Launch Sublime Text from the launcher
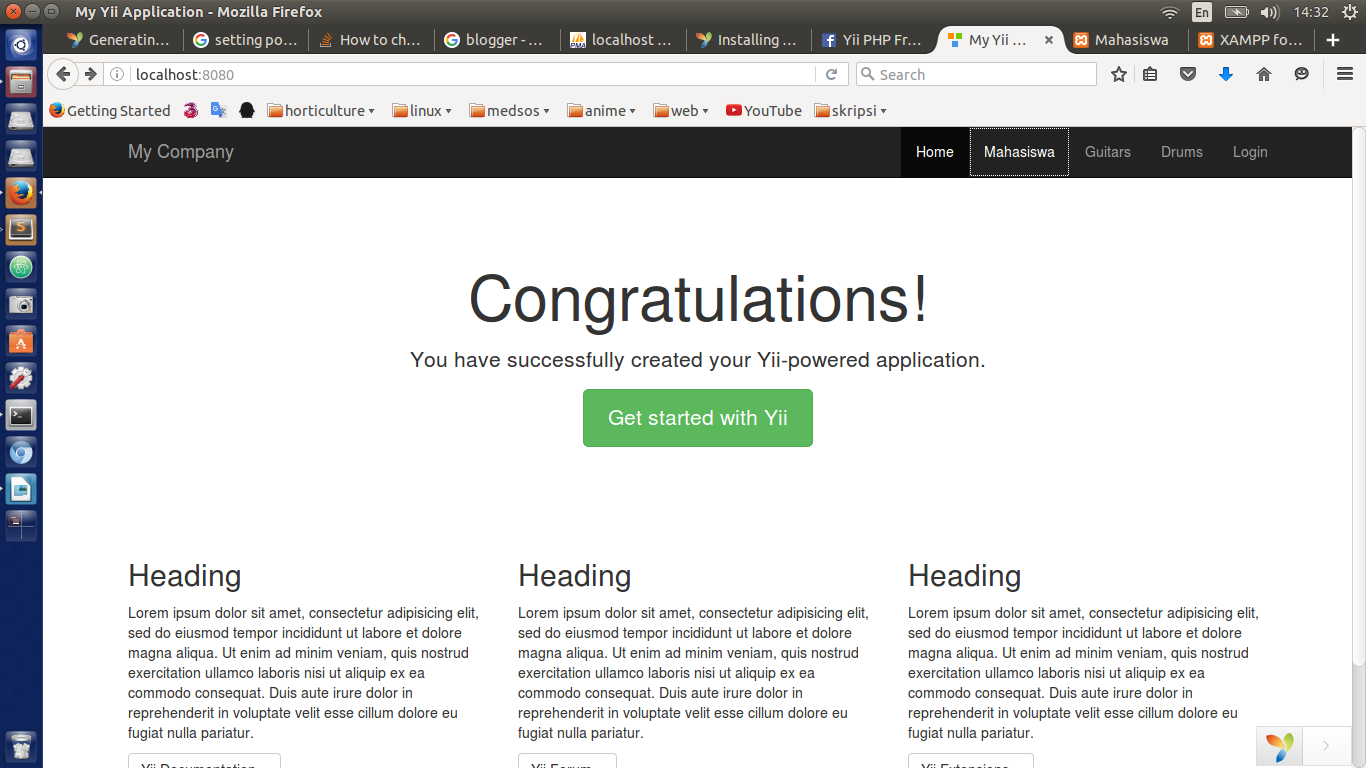This screenshot has height=768, width=1366. click(21, 229)
